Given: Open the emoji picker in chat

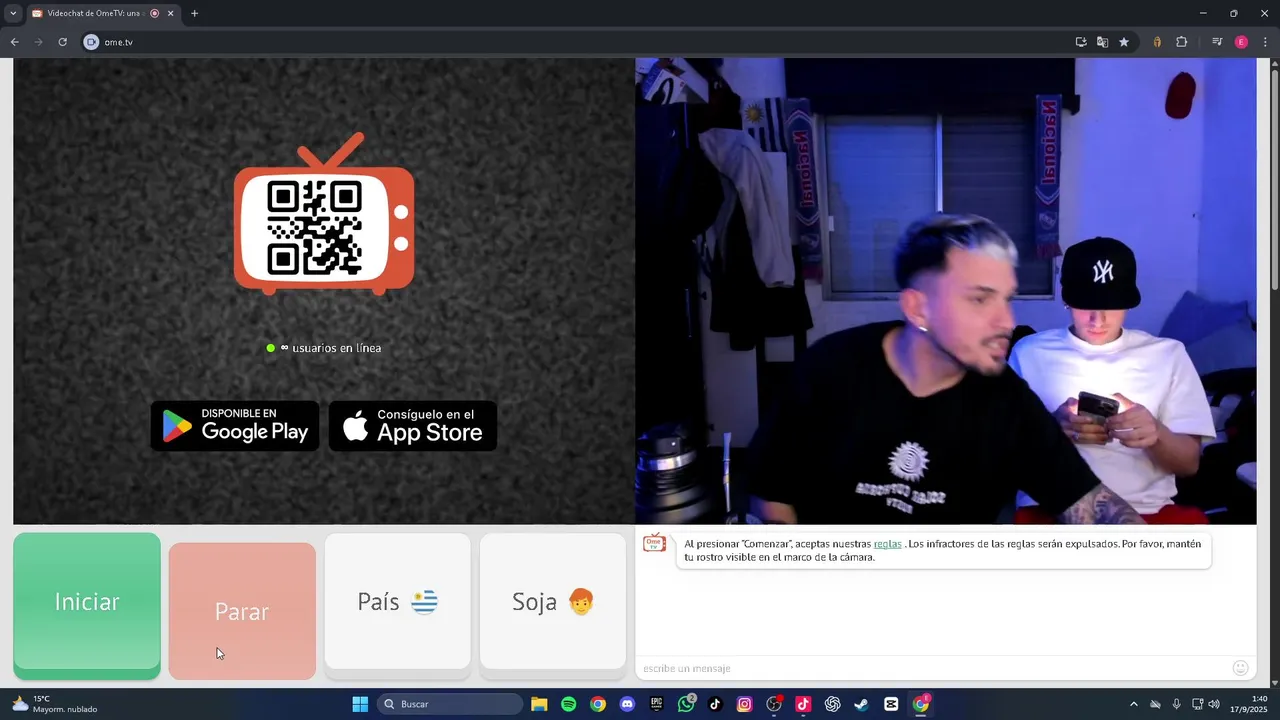Looking at the screenshot, I should [x=1241, y=668].
